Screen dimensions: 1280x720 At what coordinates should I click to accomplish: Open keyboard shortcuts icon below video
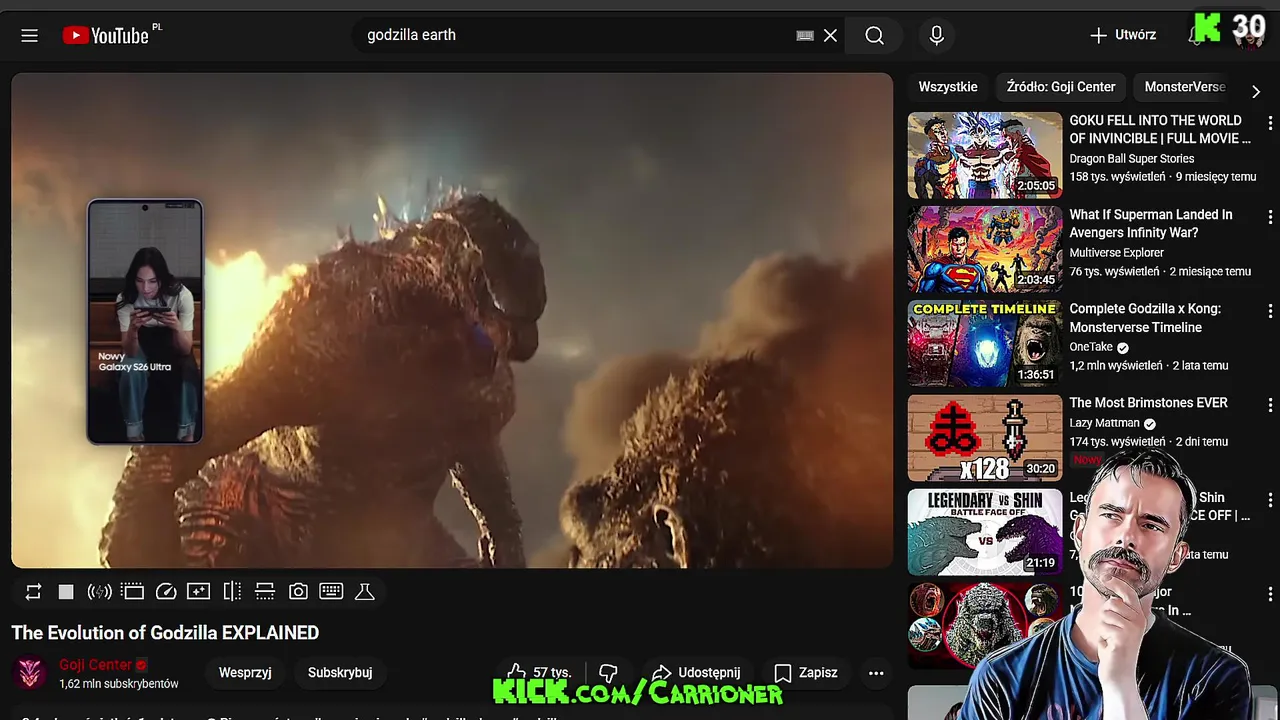(332, 592)
